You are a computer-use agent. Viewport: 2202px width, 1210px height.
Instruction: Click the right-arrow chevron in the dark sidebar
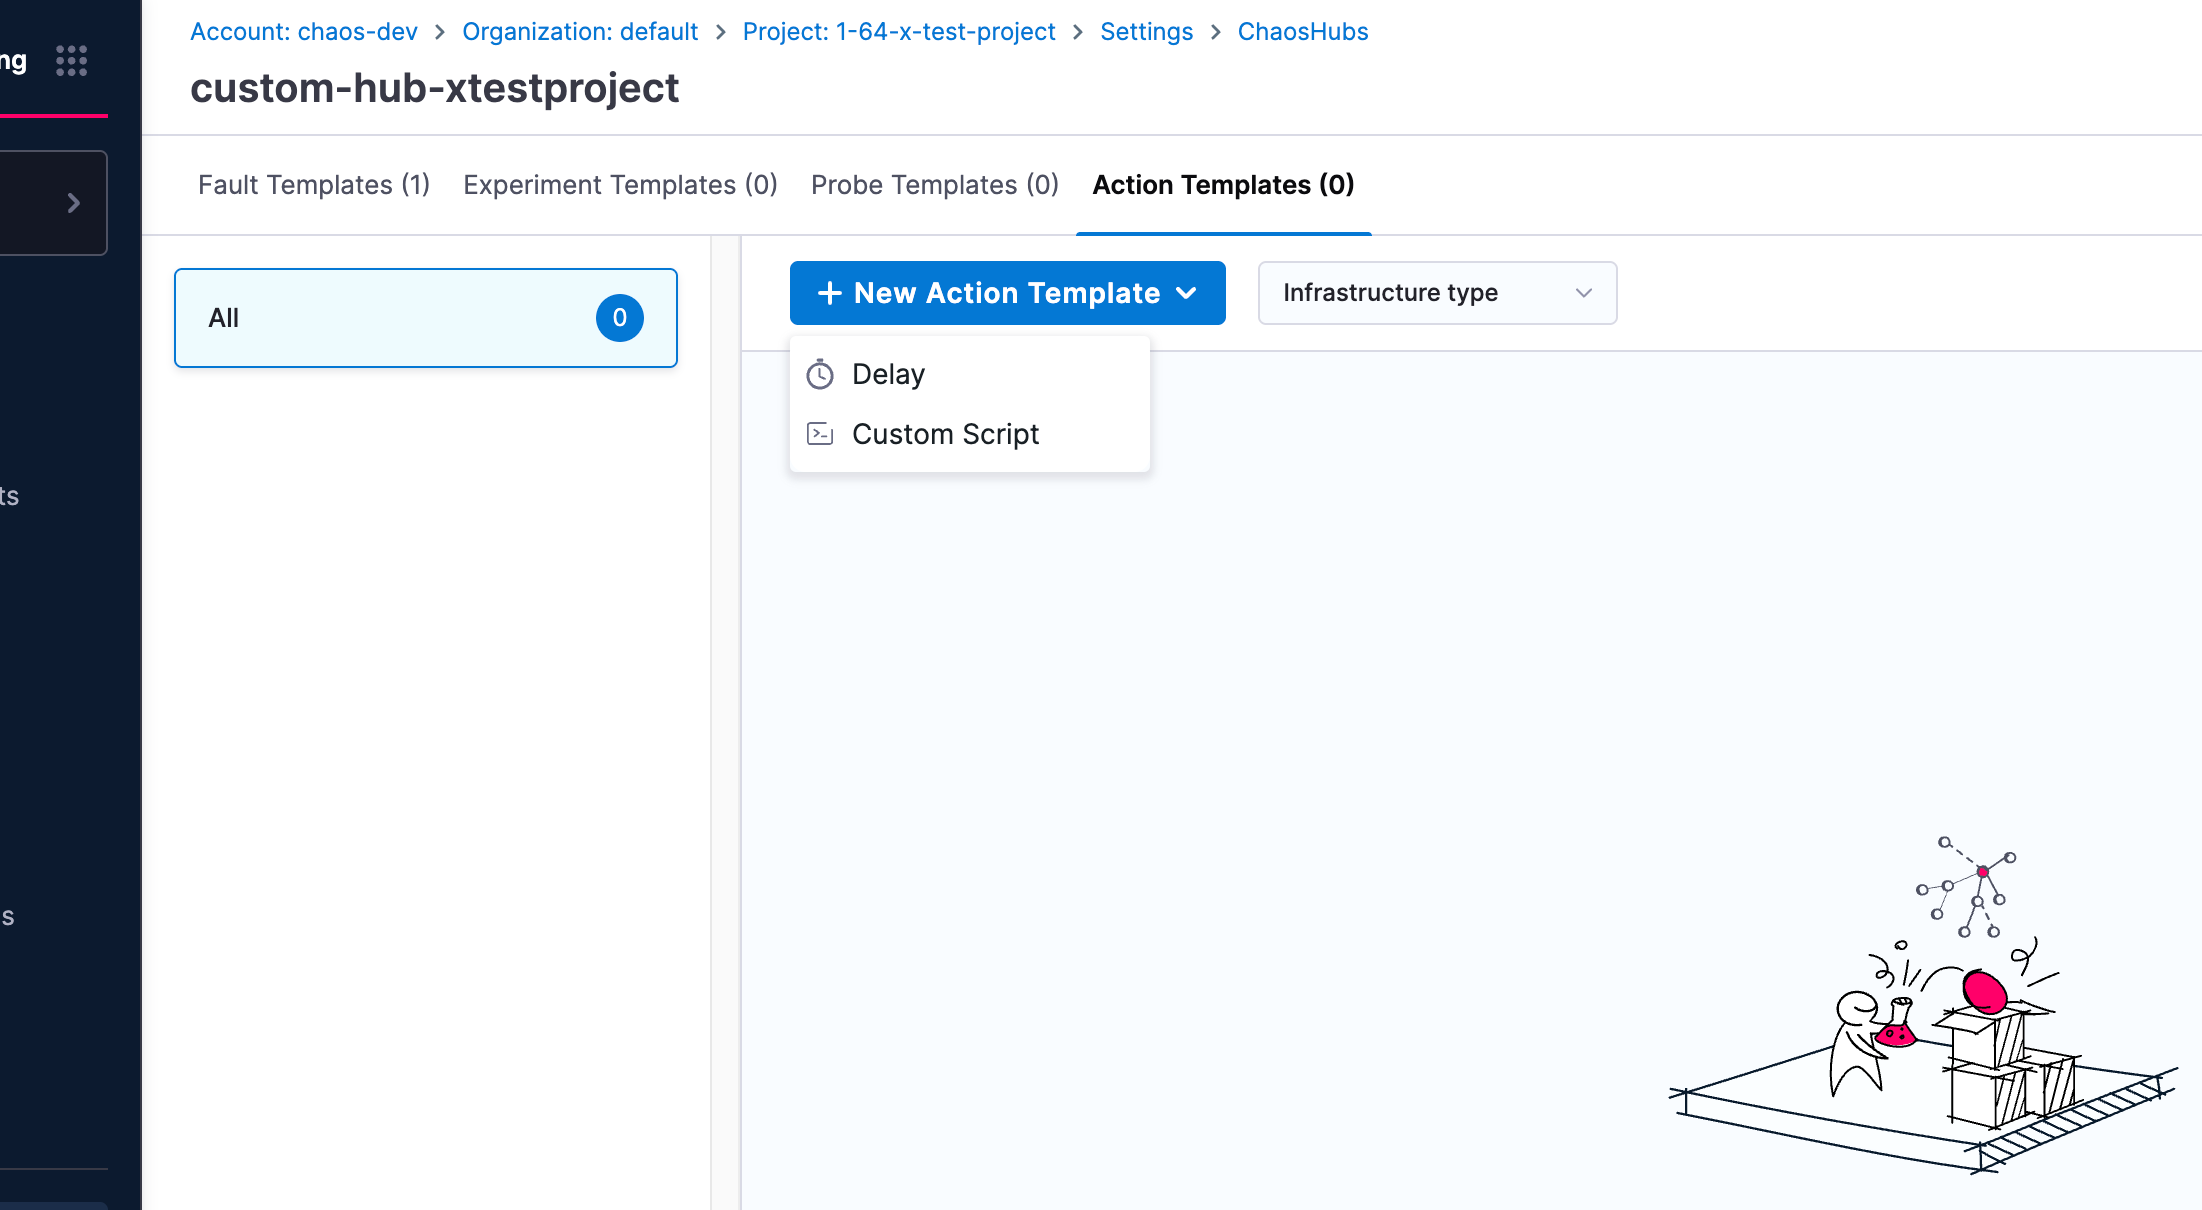73,203
